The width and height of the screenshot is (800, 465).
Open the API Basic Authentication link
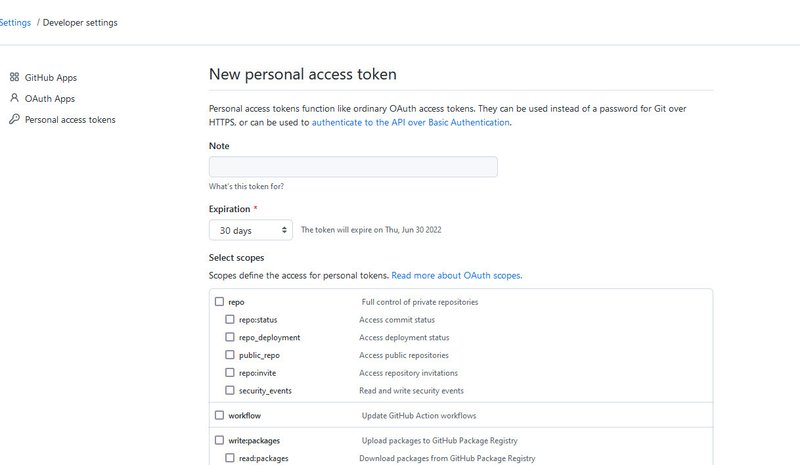pyautogui.click(x=411, y=123)
